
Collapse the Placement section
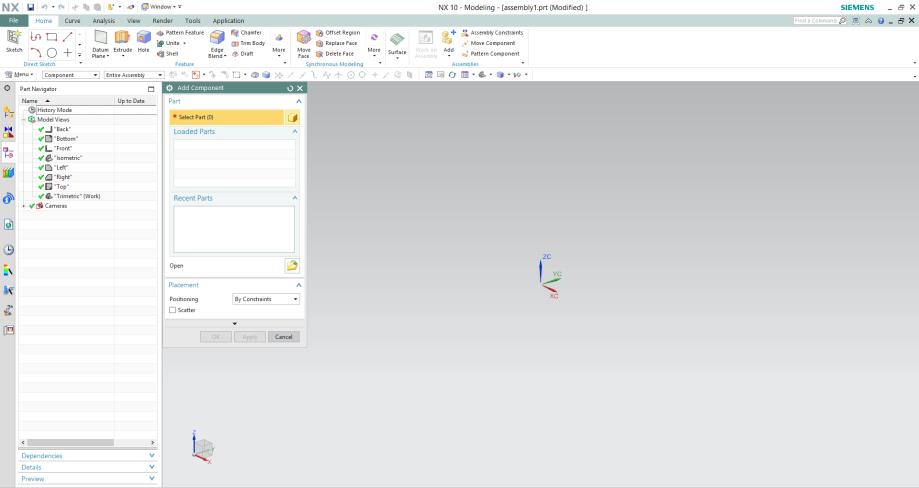(298, 285)
